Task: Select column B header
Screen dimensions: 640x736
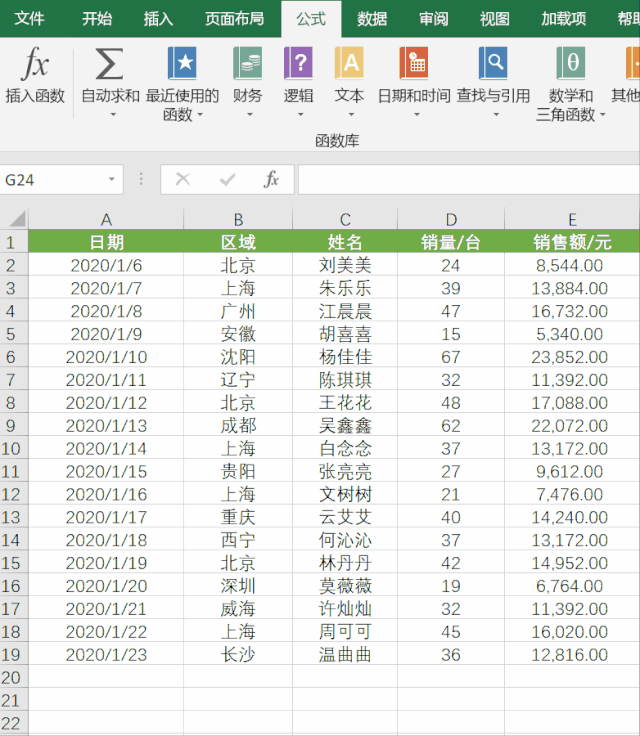Action: point(238,219)
